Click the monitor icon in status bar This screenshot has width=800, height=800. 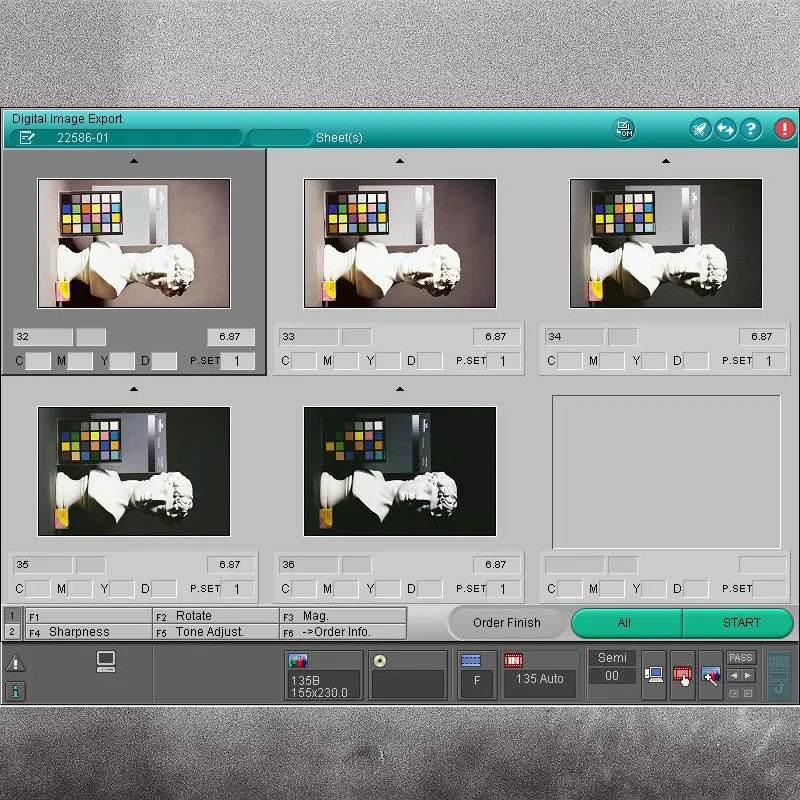[106, 661]
